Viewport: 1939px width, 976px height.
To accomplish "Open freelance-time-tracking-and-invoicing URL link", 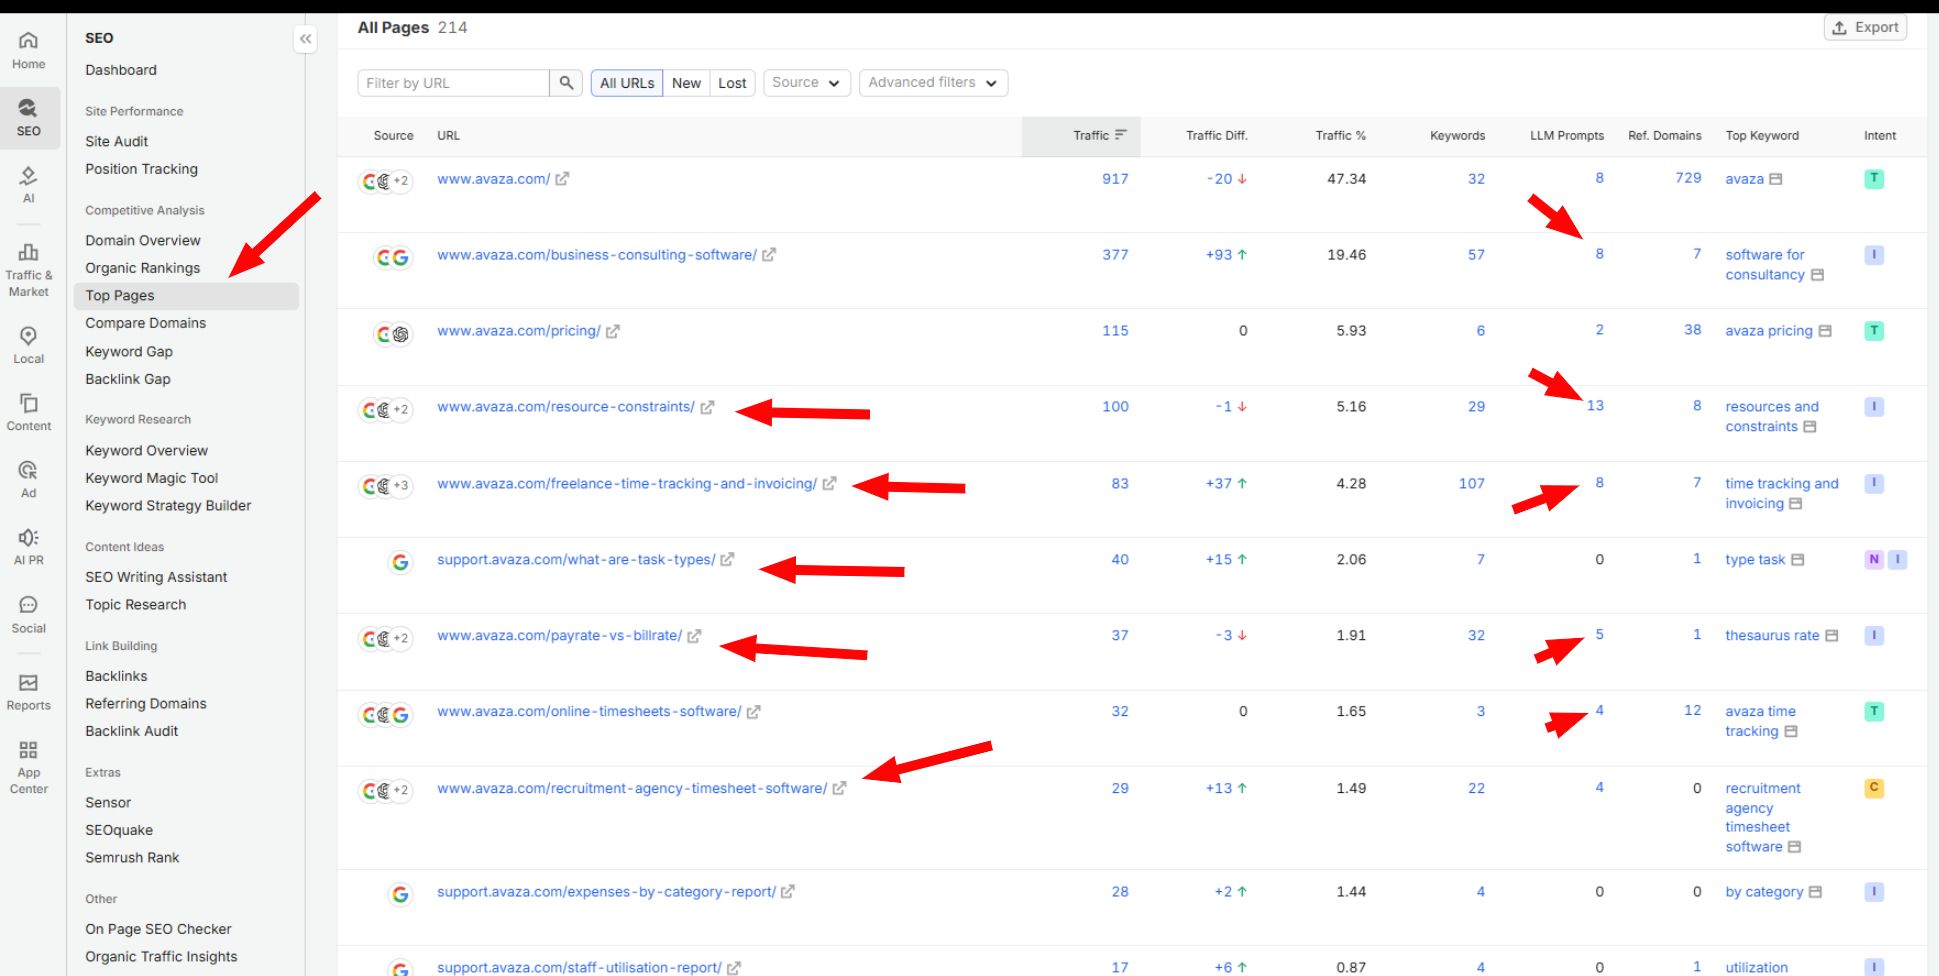I will click(x=627, y=484).
